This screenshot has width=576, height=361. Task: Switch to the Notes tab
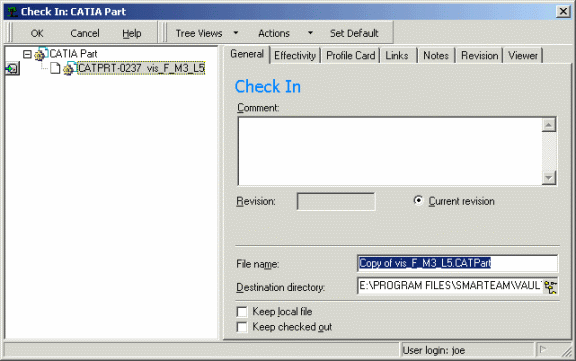coord(436,55)
